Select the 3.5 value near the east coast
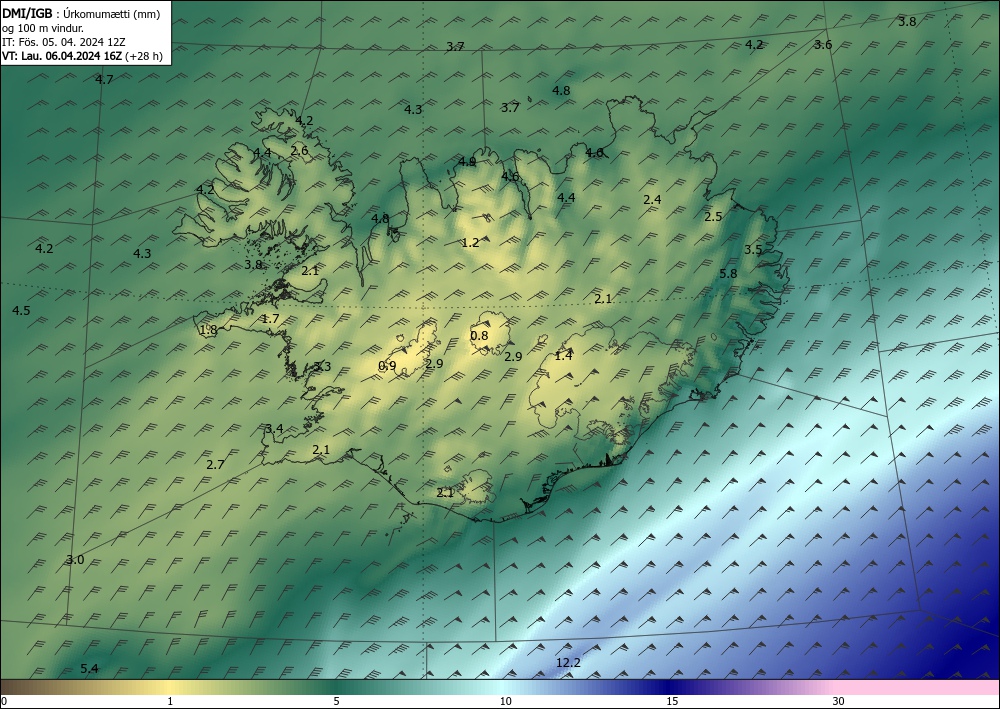The height and width of the screenshot is (709, 1000). (x=753, y=249)
